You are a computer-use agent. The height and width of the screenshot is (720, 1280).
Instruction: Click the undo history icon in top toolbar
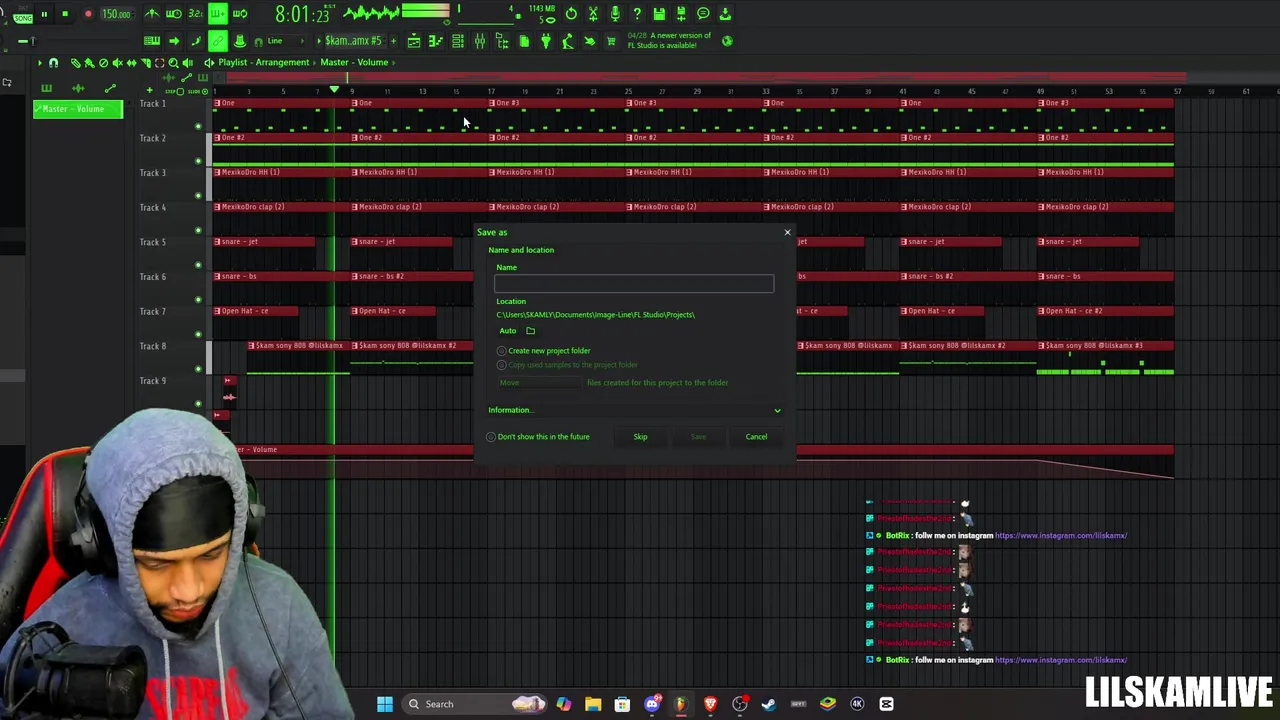pyautogui.click(x=571, y=14)
